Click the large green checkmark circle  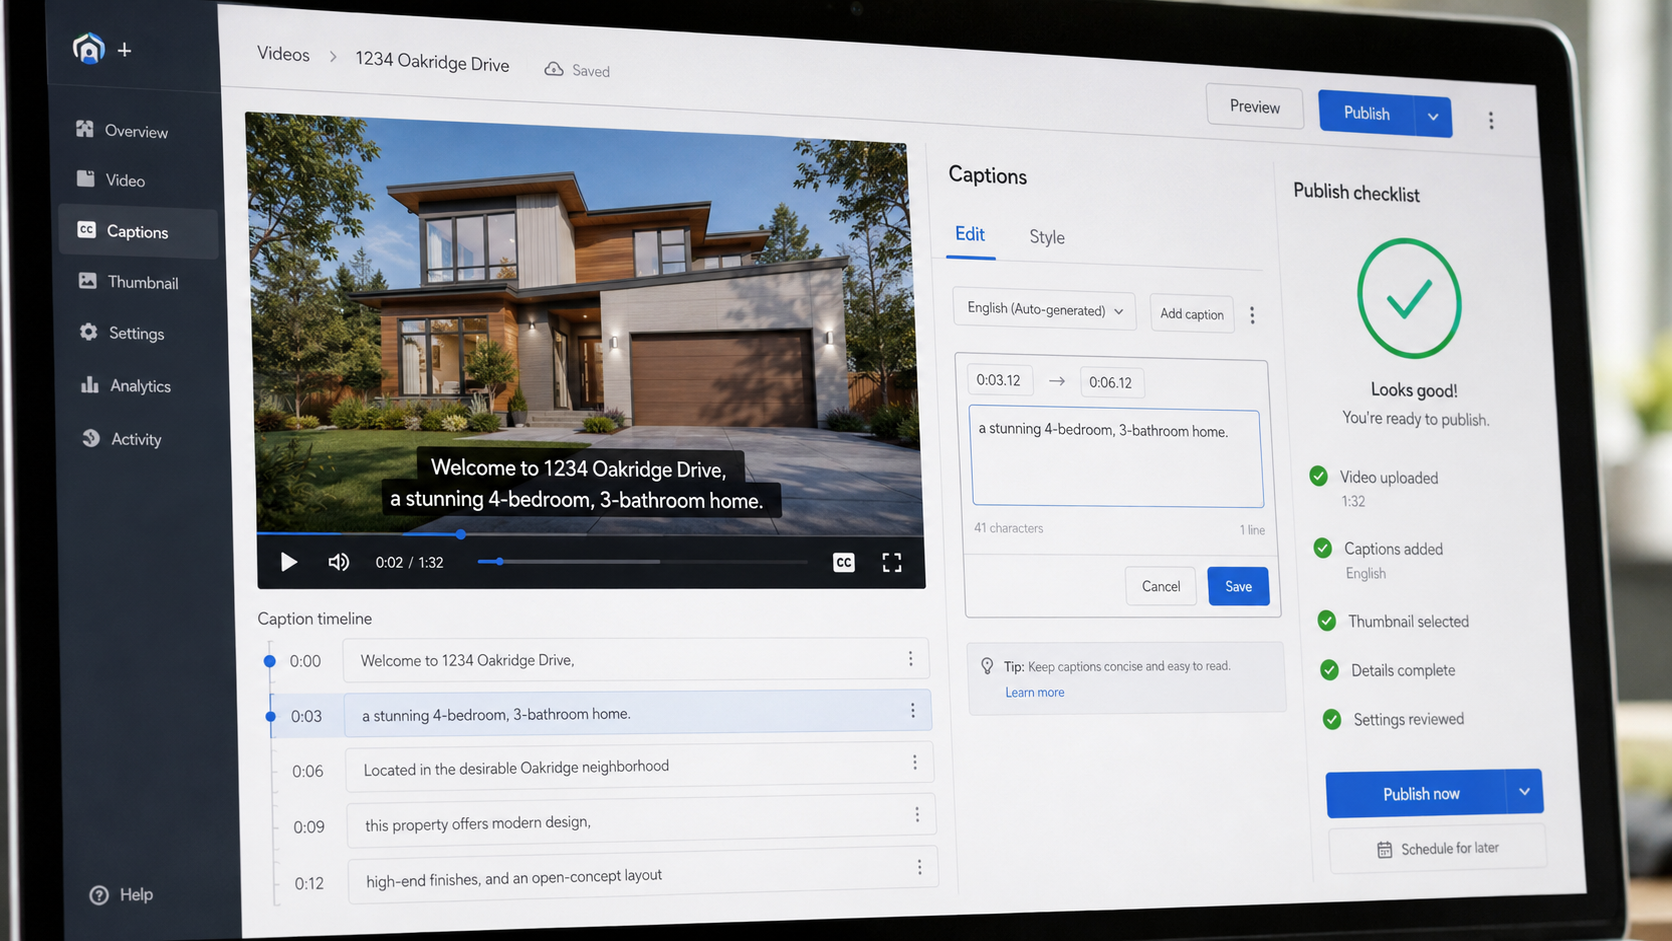click(x=1409, y=298)
